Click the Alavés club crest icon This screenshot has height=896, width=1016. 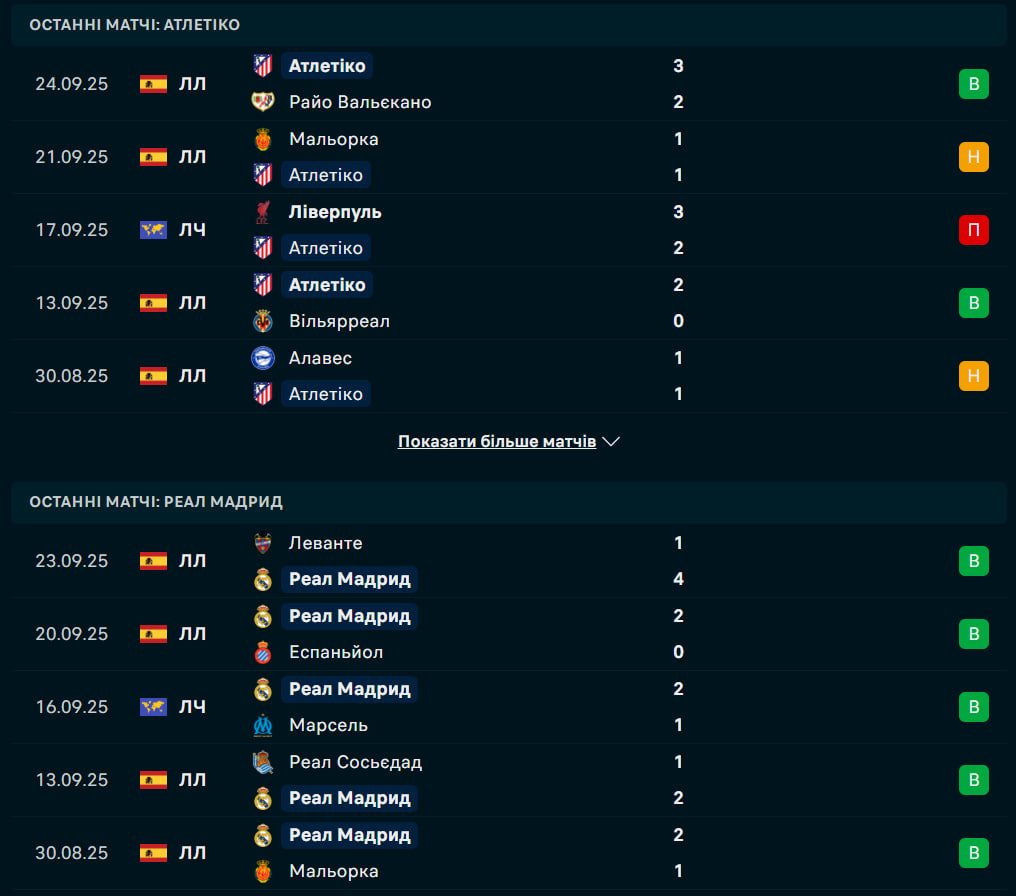coord(263,358)
